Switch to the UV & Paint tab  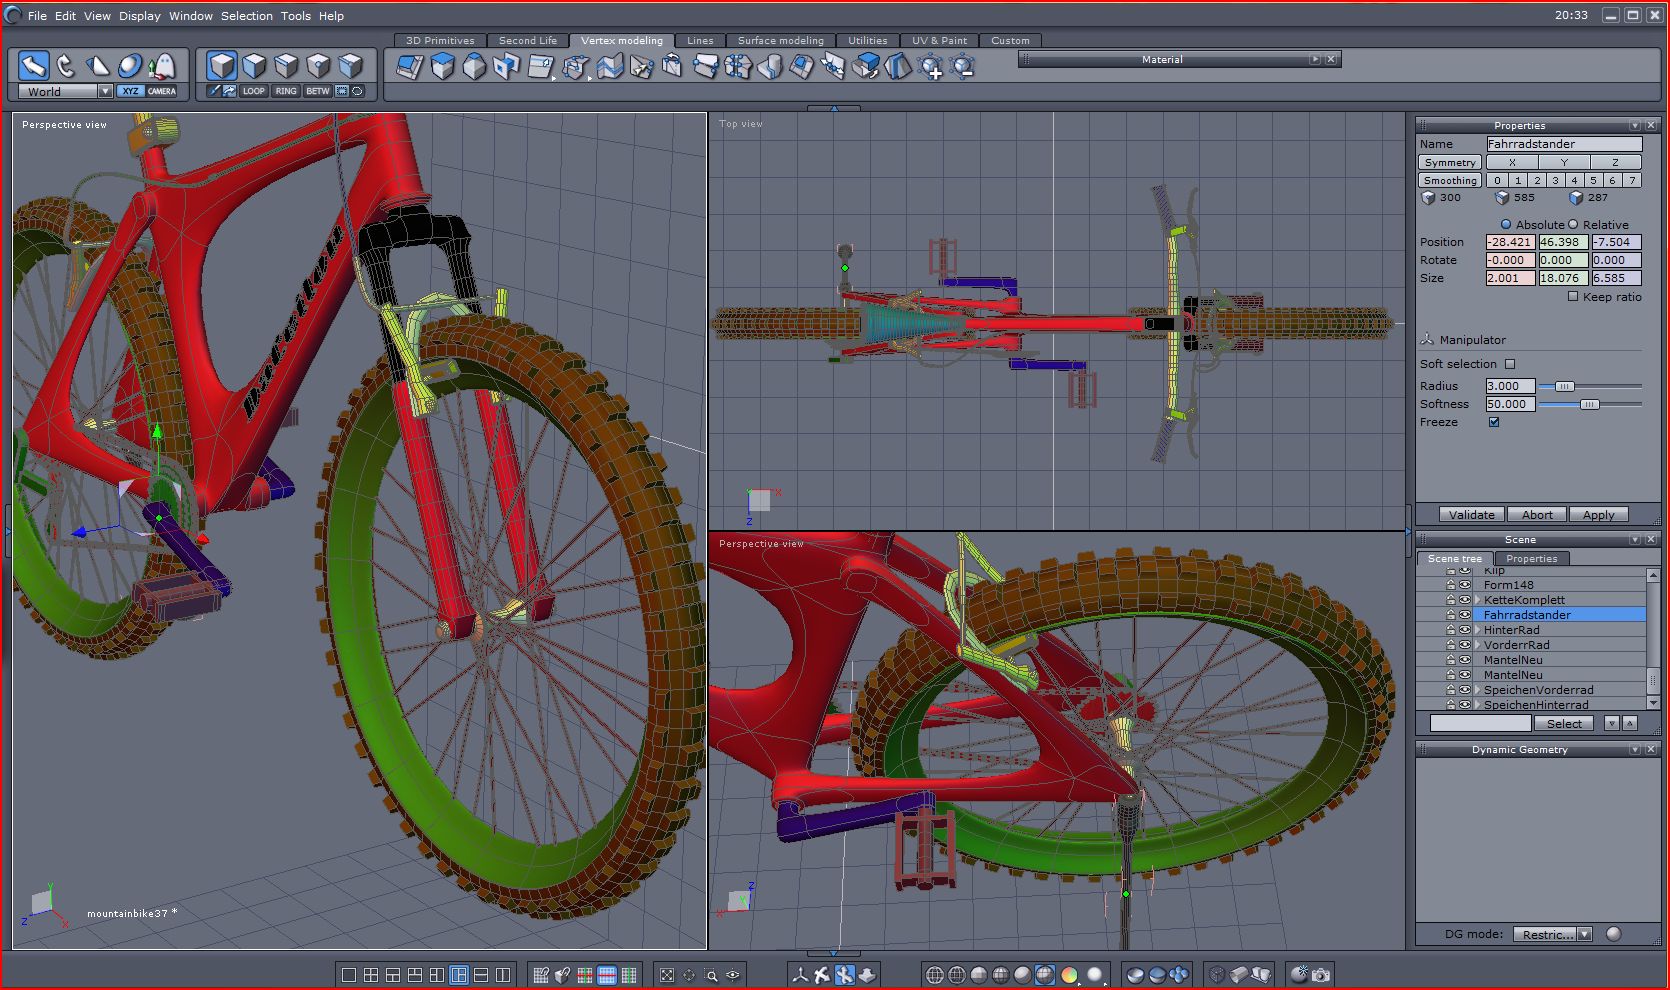click(x=939, y=41)
